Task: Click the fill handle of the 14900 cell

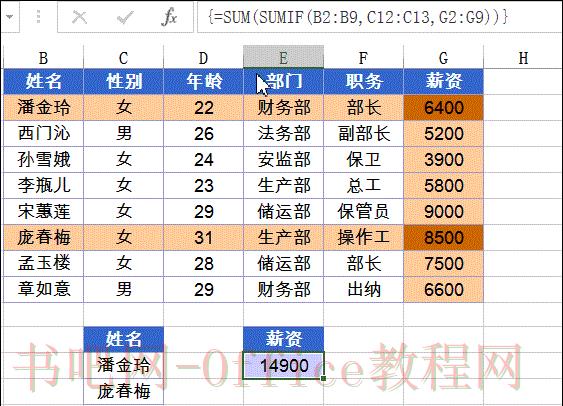Action: [323, 378]
